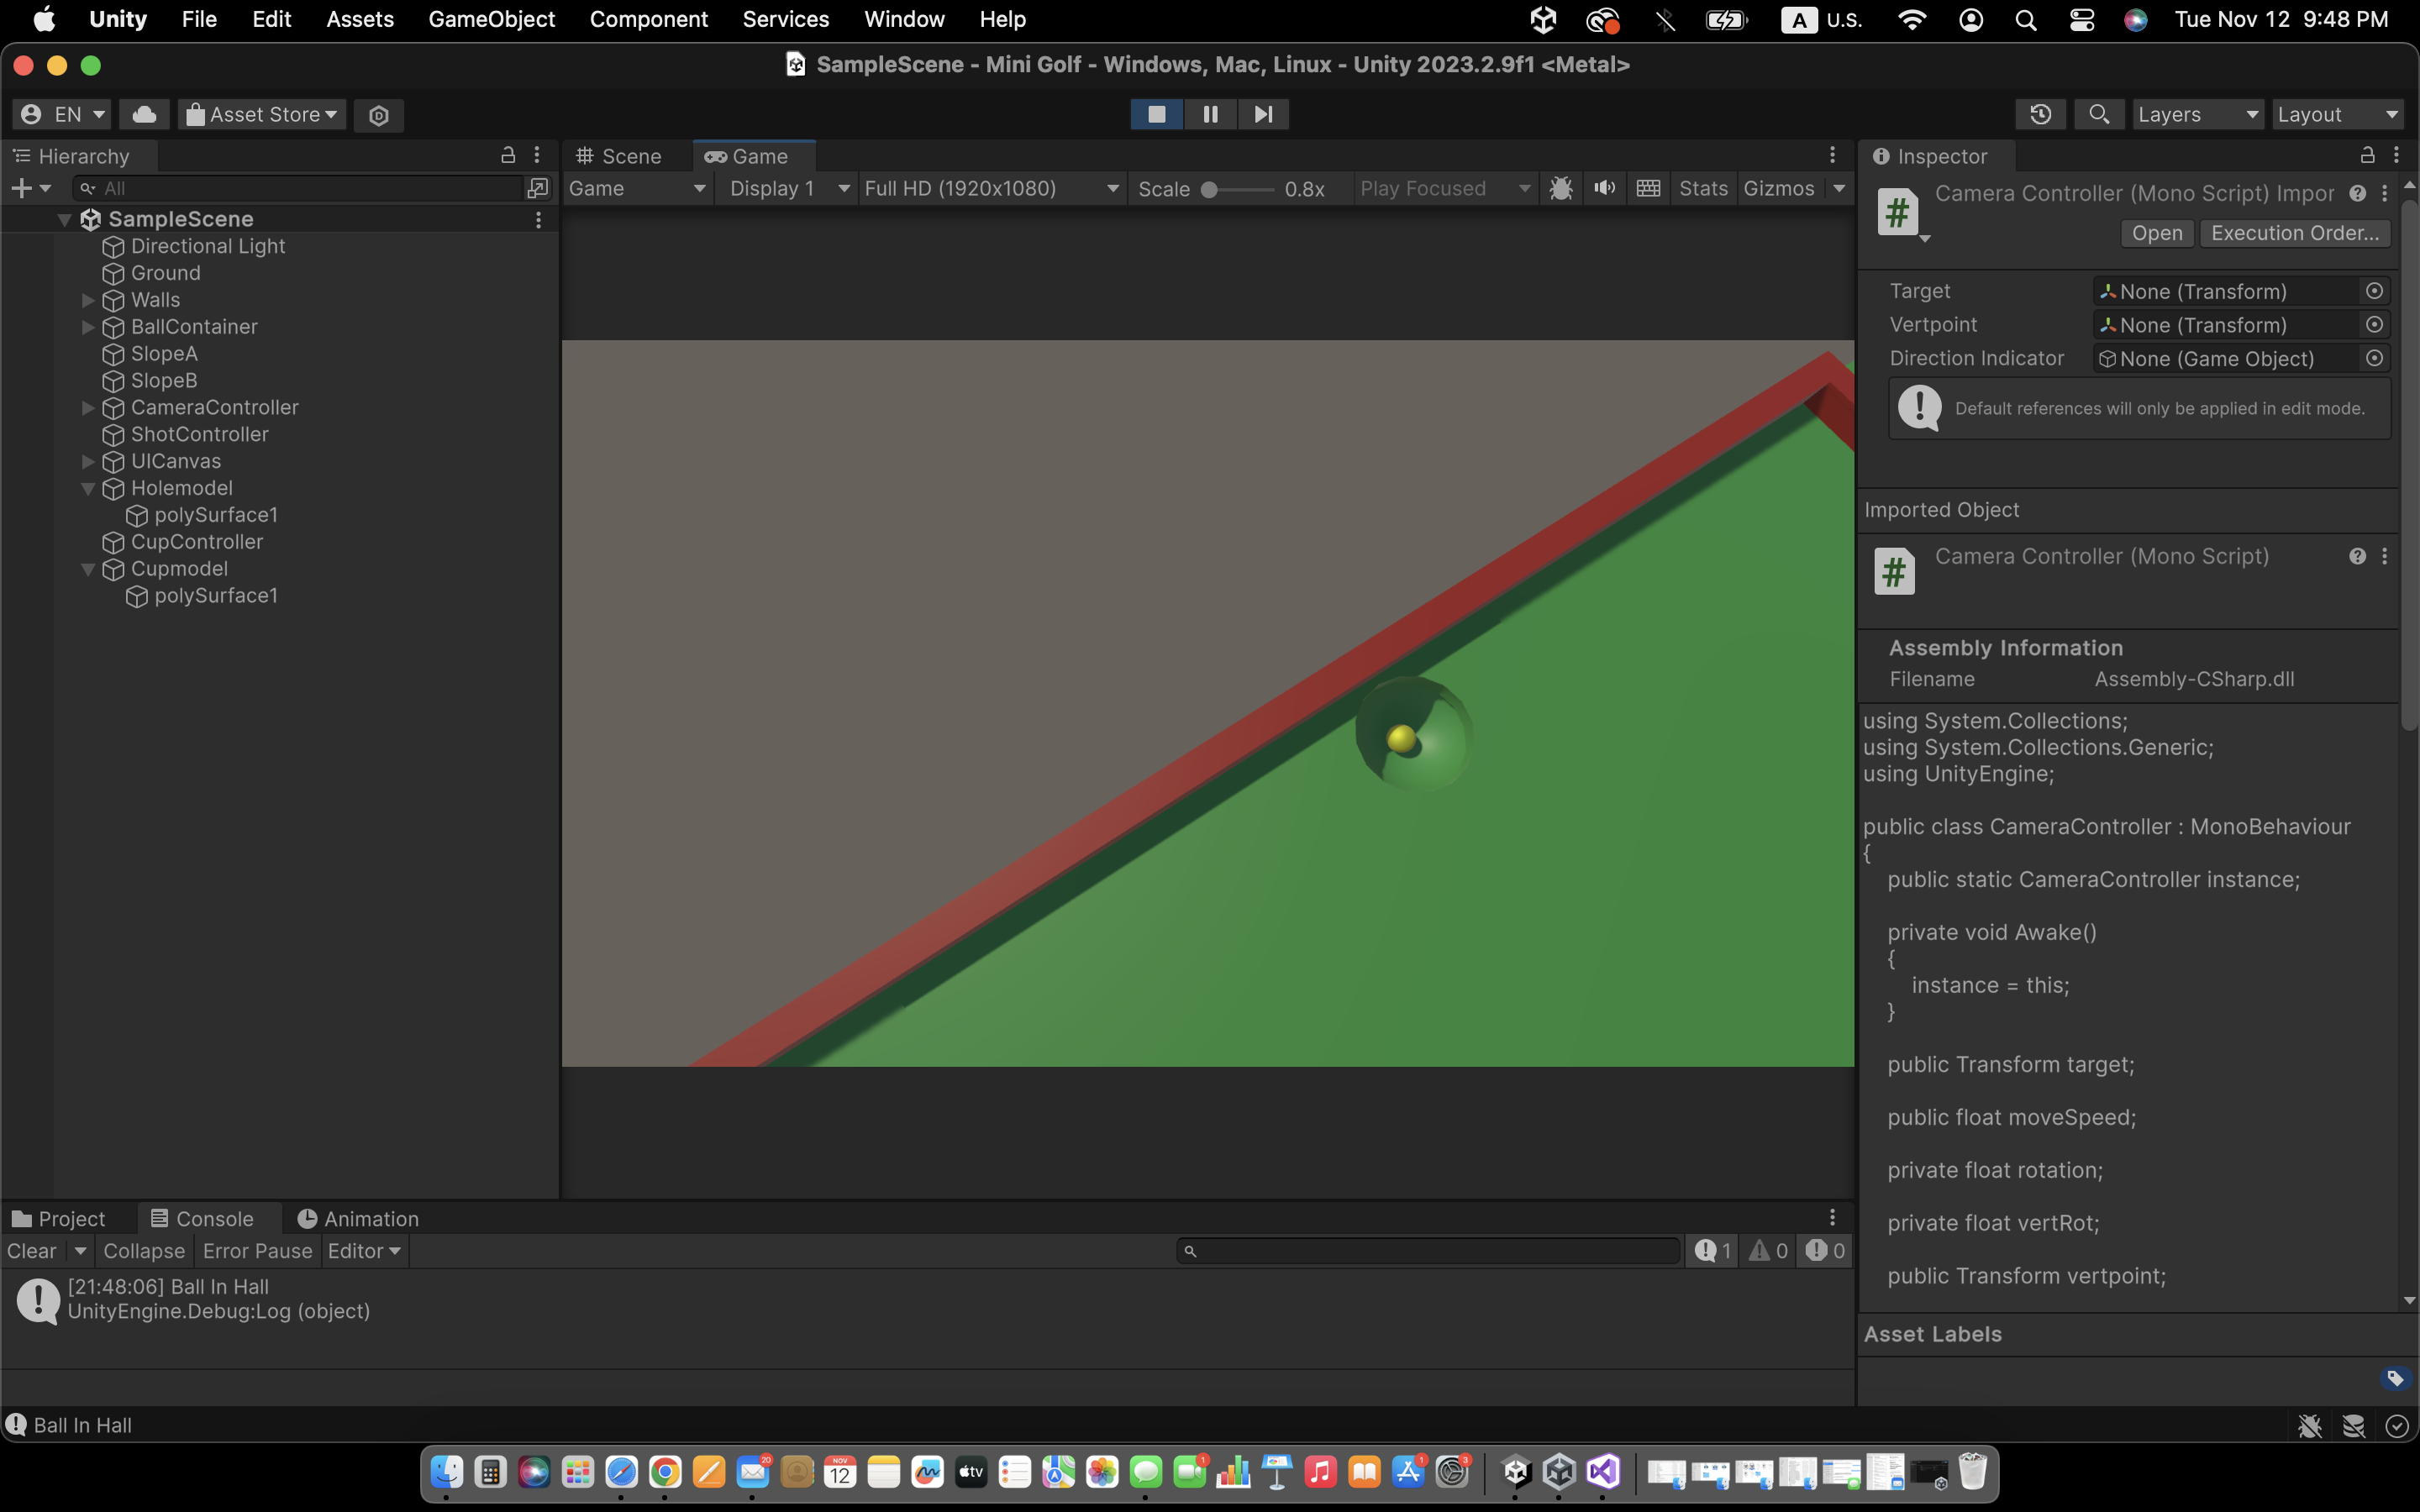Step one frame forward
Viewport: 2420px width, 1512px height.
(1263, 114)
